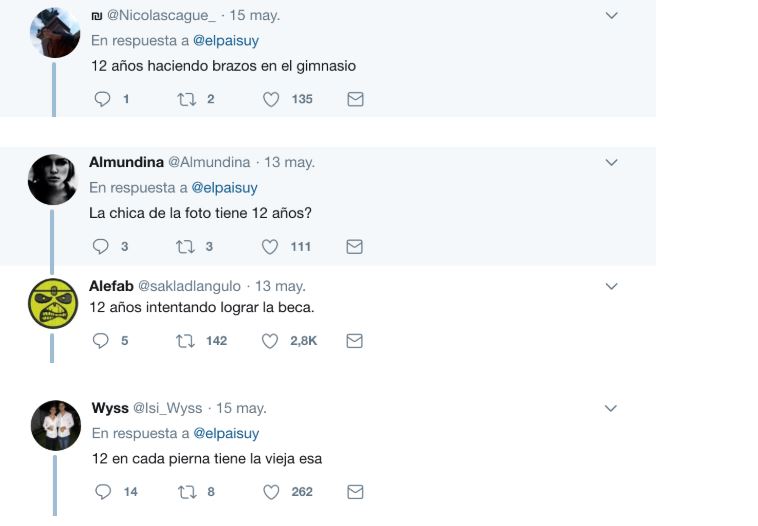The width and height of the screenshot is (758, 526).
Task: Open the @elpaisuy link in Almundina's reply
Action: coord(224,188)
